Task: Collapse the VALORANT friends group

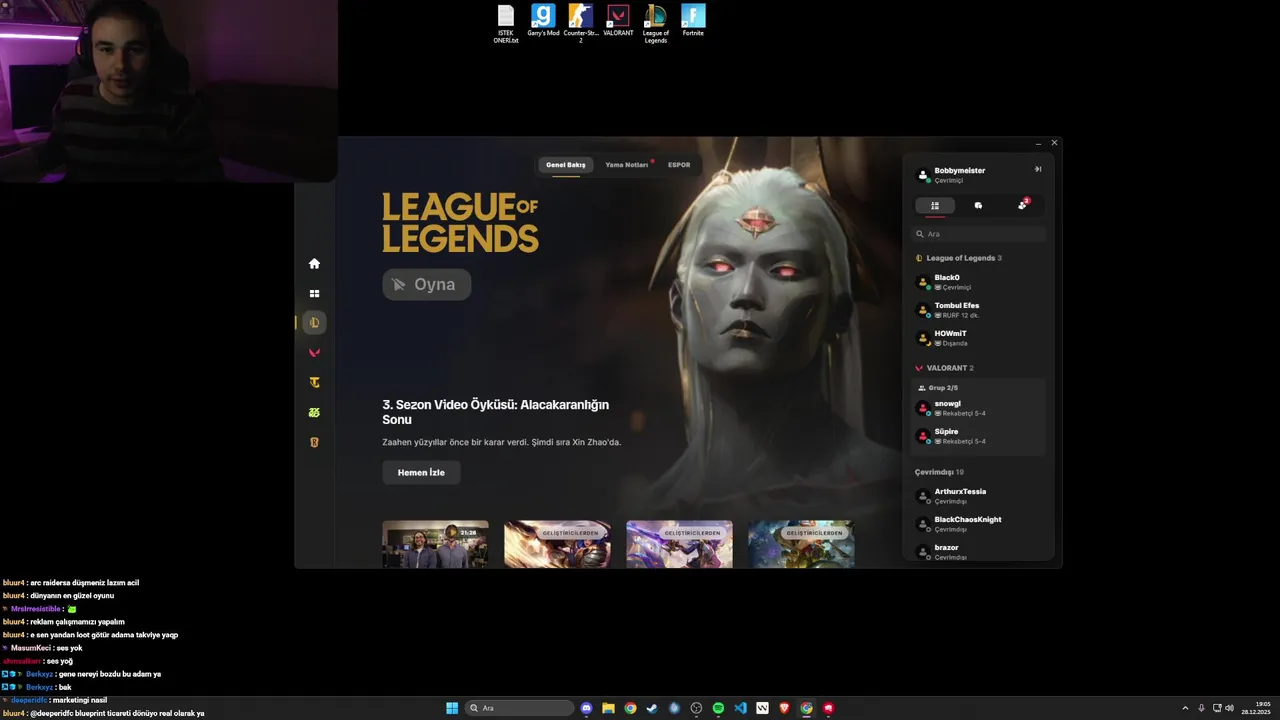Action: [944, 368]
